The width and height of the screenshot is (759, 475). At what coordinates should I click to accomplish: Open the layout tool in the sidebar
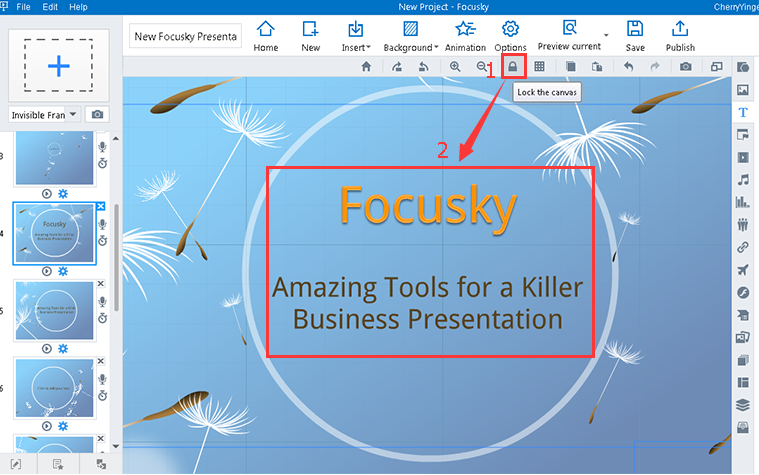click(743, 383)
